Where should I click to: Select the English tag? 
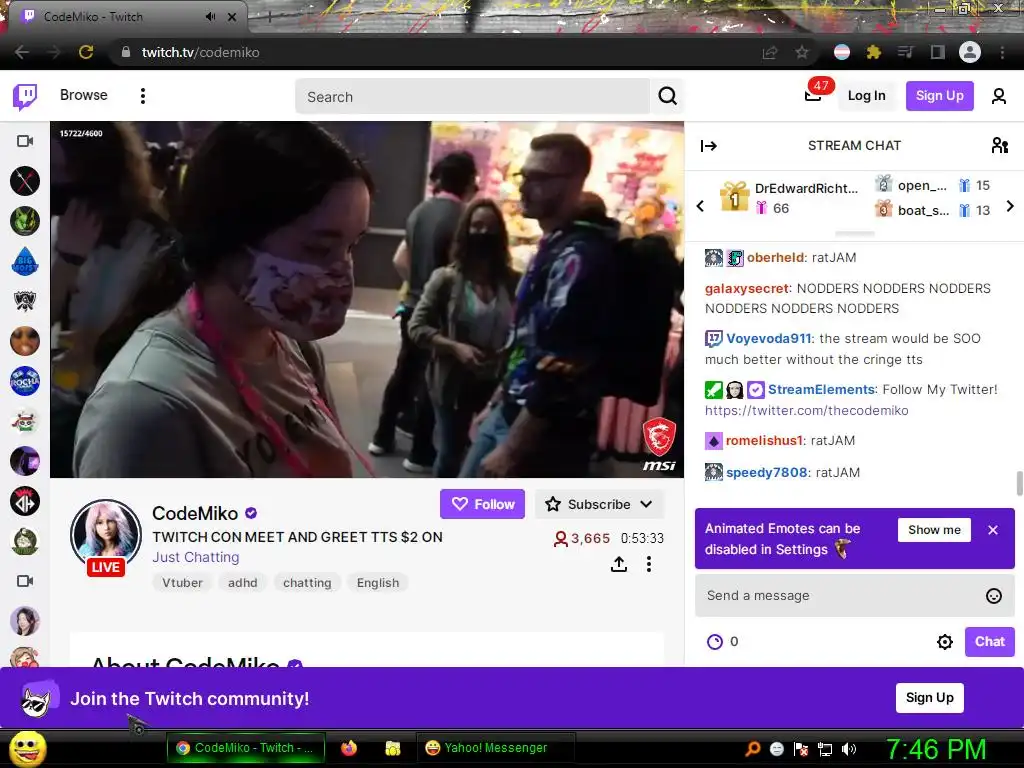tap(377, 583)
